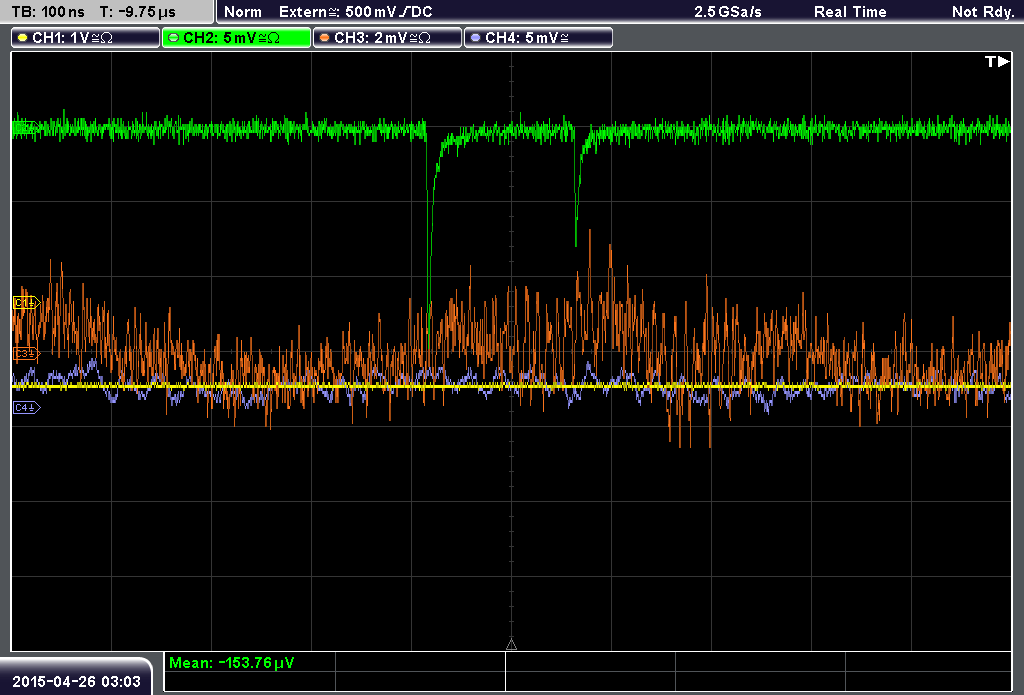Click the C1 ground level marker
Screen dimensions: 1024x695
click(x=27, y=302)
